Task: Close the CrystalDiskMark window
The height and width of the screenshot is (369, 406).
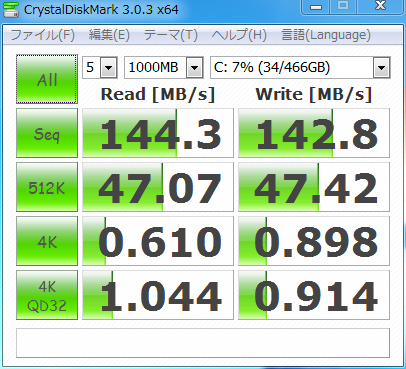Action: (380, 6)
